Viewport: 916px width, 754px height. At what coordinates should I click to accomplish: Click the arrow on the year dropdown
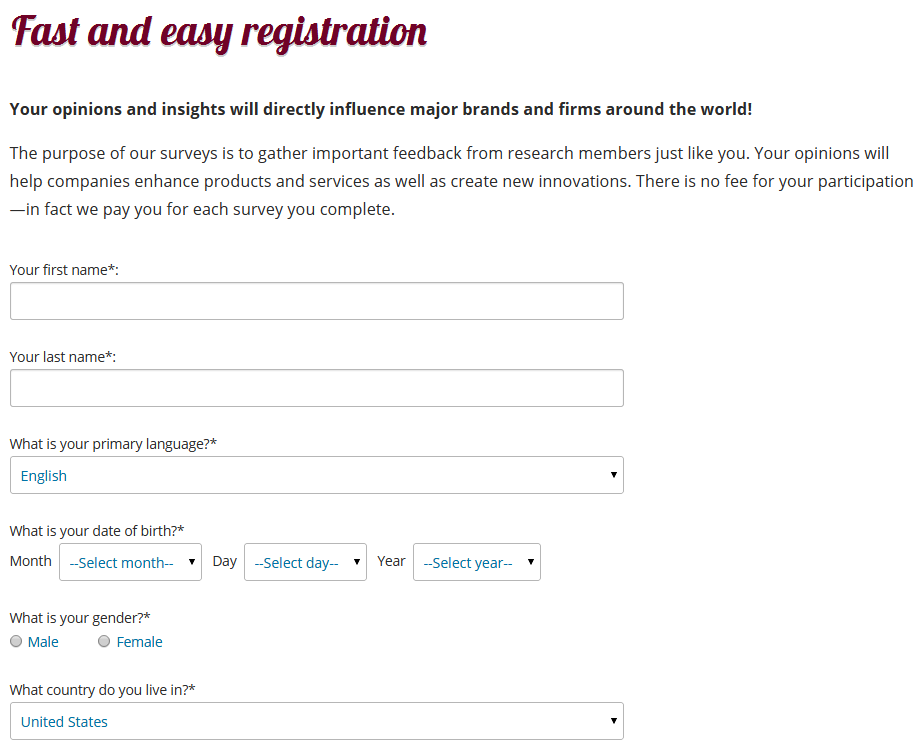530,562
